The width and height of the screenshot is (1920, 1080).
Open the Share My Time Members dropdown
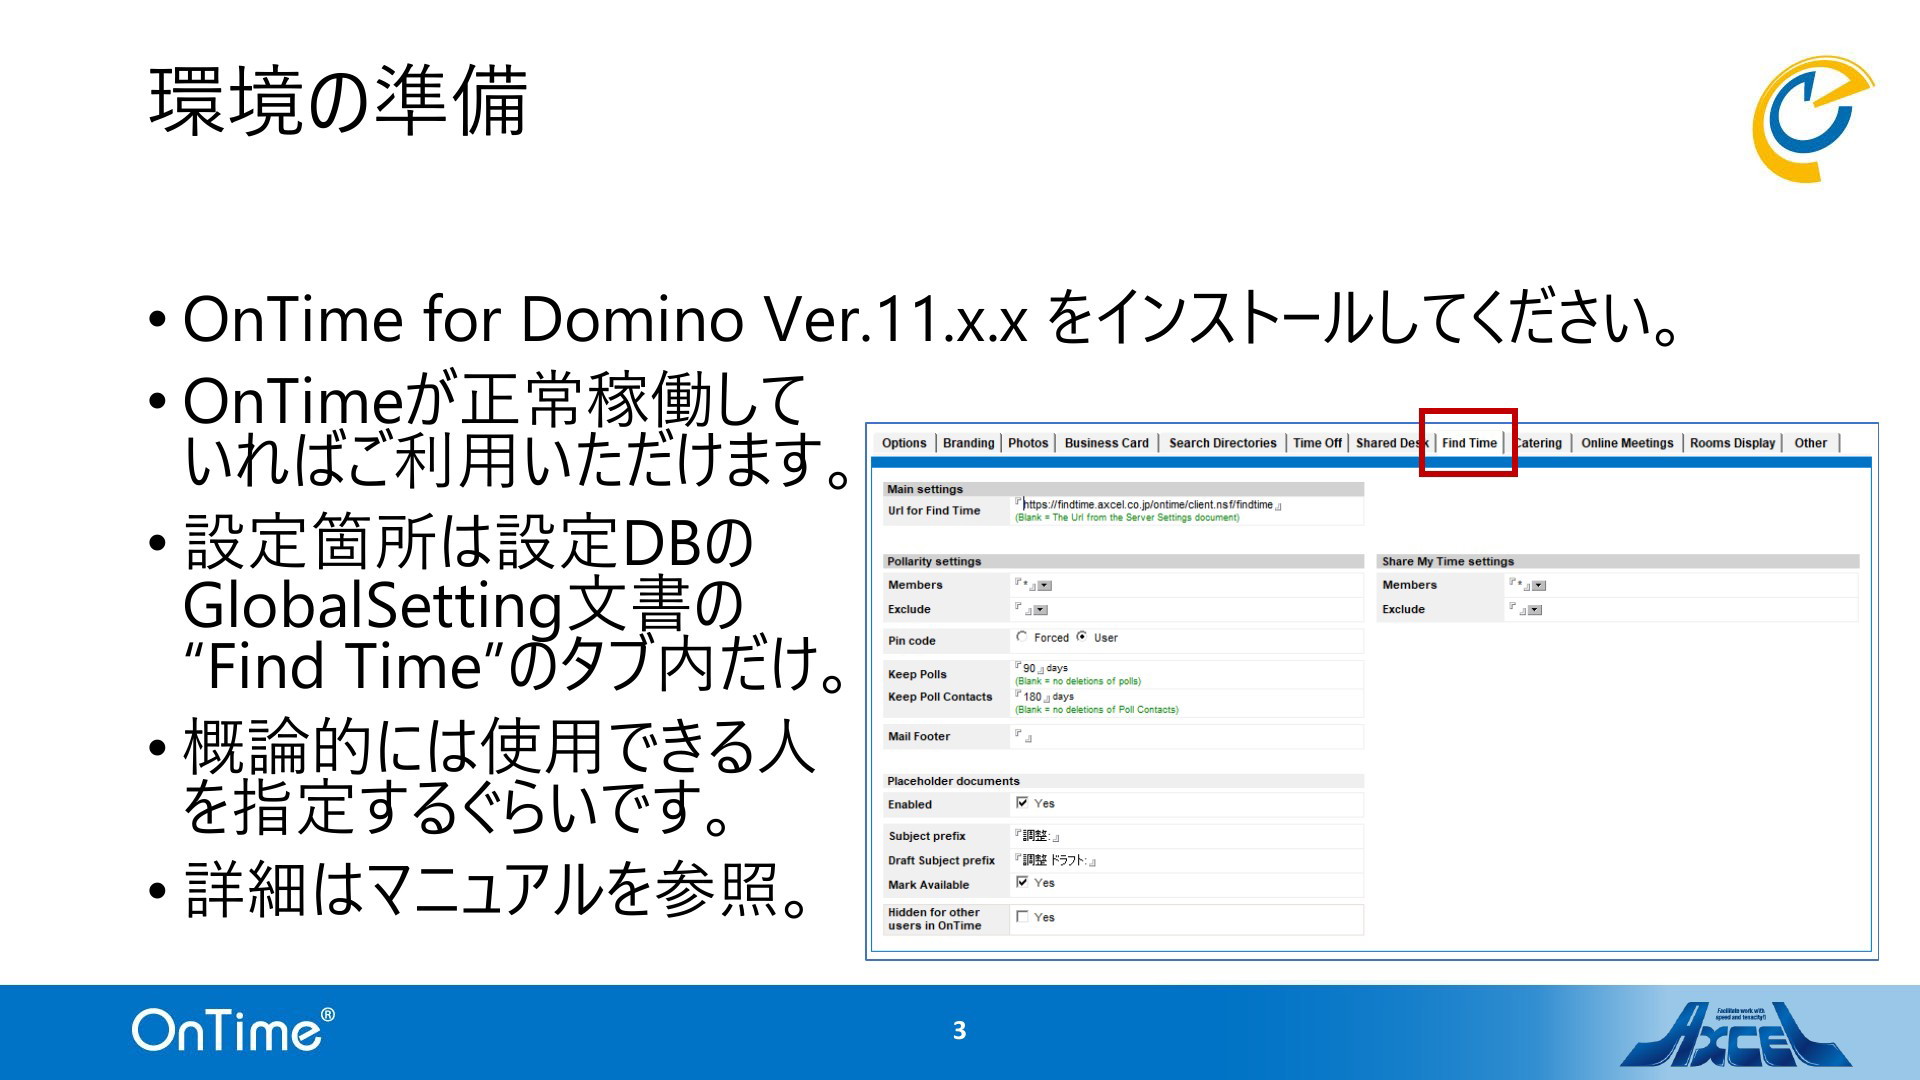(1539, 586)
